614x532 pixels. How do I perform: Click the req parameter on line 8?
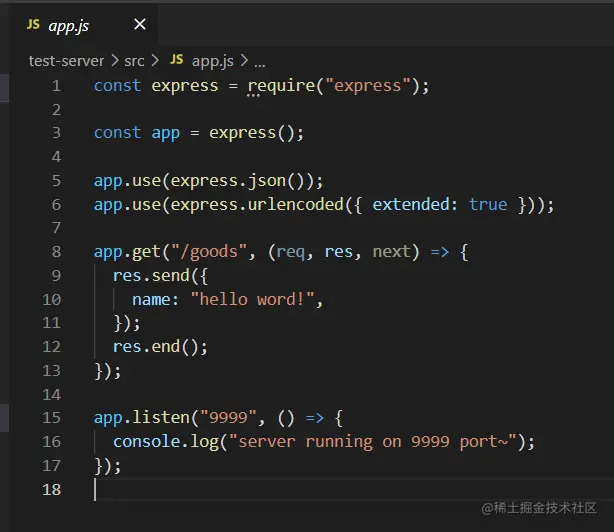(291, 252)
